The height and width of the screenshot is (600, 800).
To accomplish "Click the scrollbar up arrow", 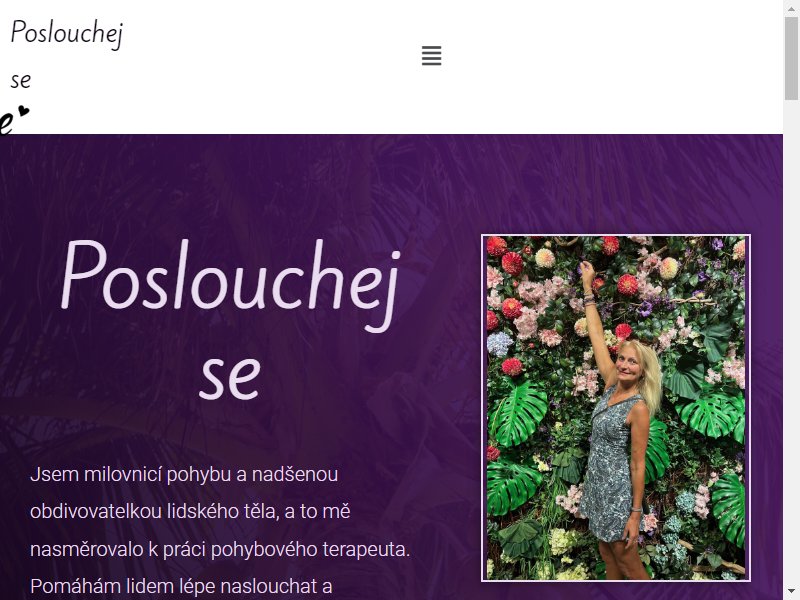I will (x=791, y=8).
